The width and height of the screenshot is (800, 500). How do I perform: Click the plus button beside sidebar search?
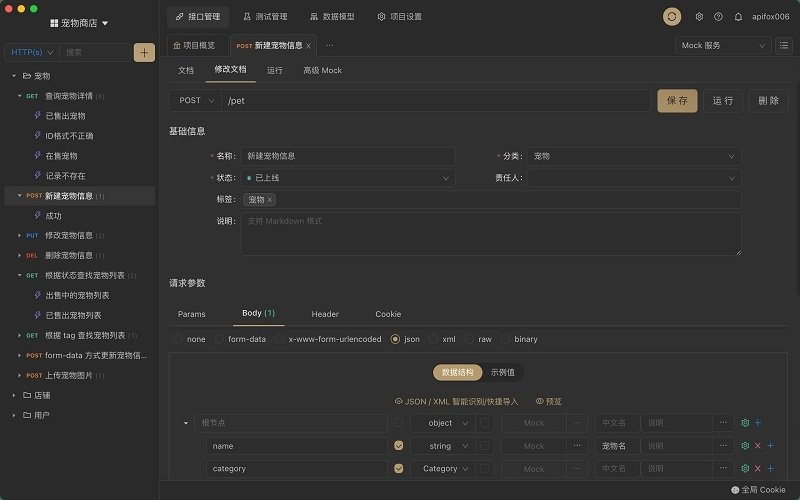click(144, 52)
